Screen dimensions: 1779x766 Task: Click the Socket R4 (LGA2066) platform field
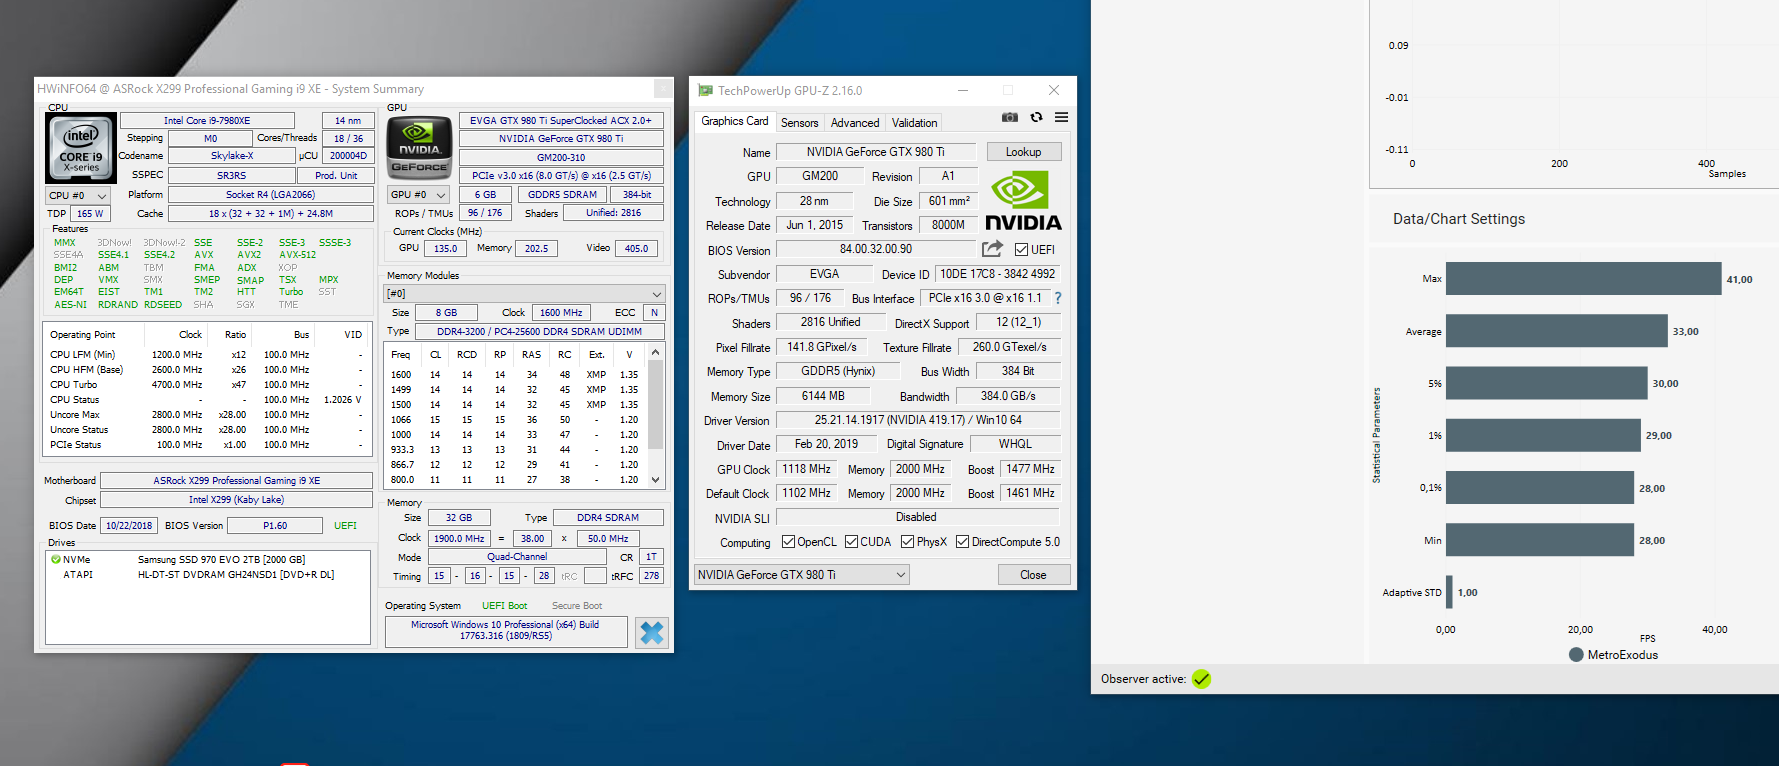coord(270,195)
